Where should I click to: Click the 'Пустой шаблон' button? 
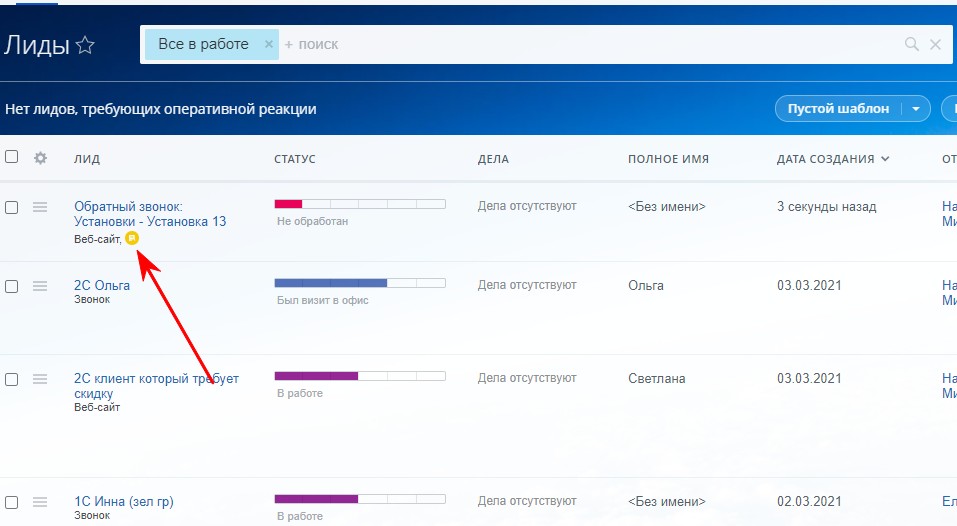[x=838, y=109]
